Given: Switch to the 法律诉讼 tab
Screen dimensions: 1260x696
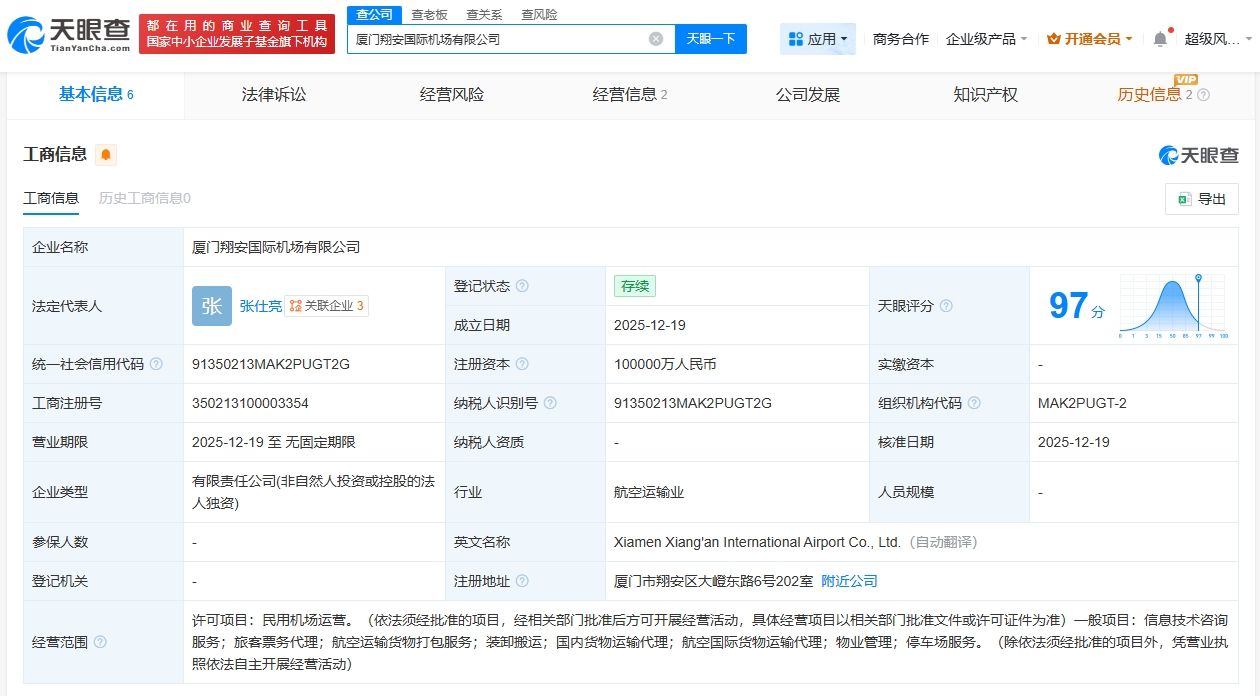Looking at the screenshot, I should 273,95.
